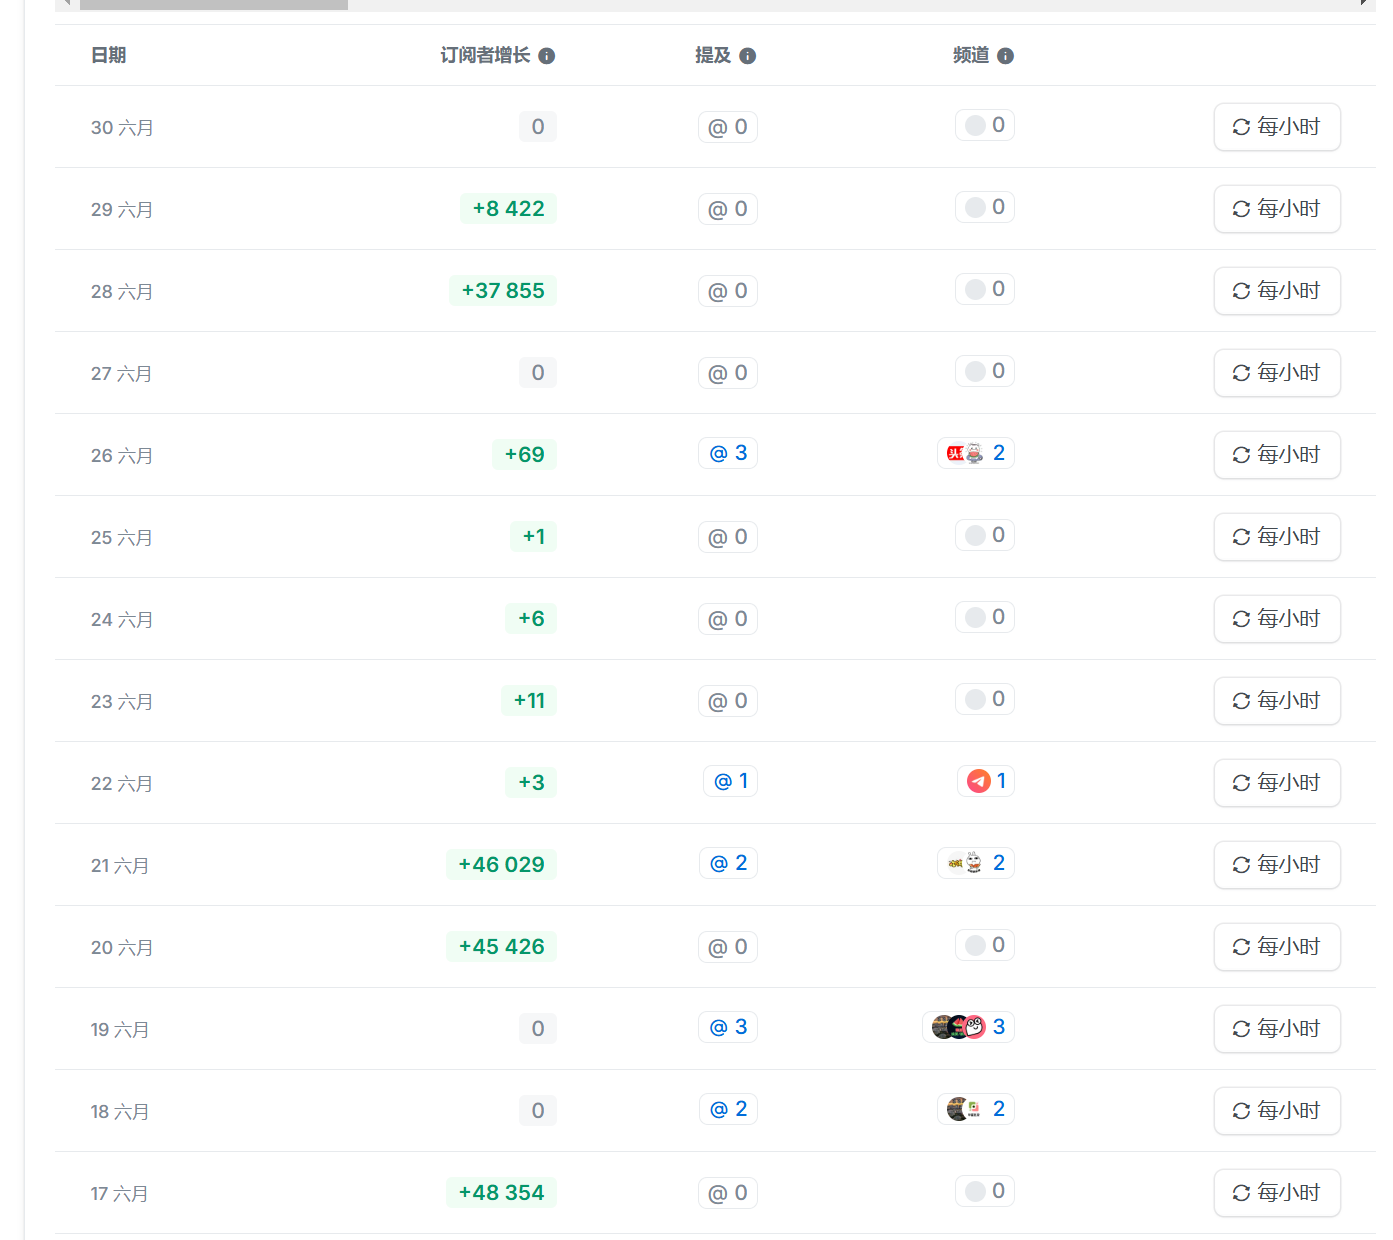Click the +48 354 subscriber growth value
Image resolution: width=1393 pixels, height=1240 pixels.
coord(501,1193)
